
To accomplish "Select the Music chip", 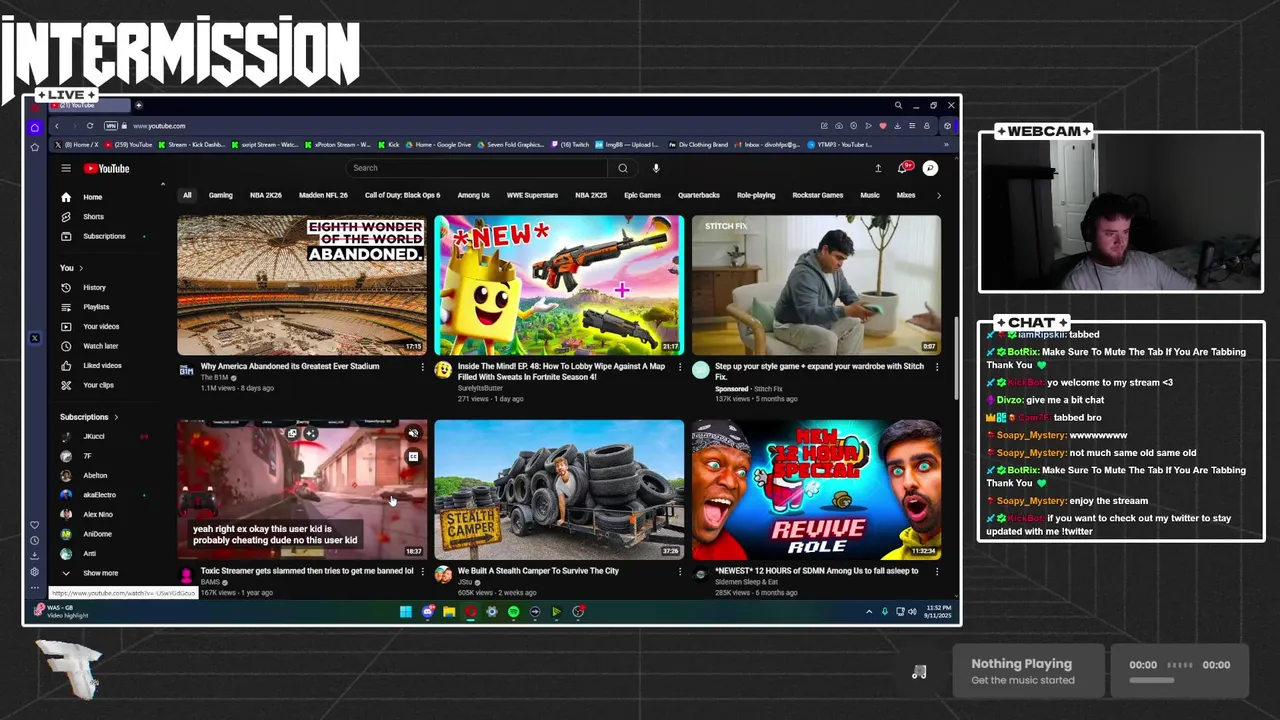I will pyautogui.click(x=870, y=195).
